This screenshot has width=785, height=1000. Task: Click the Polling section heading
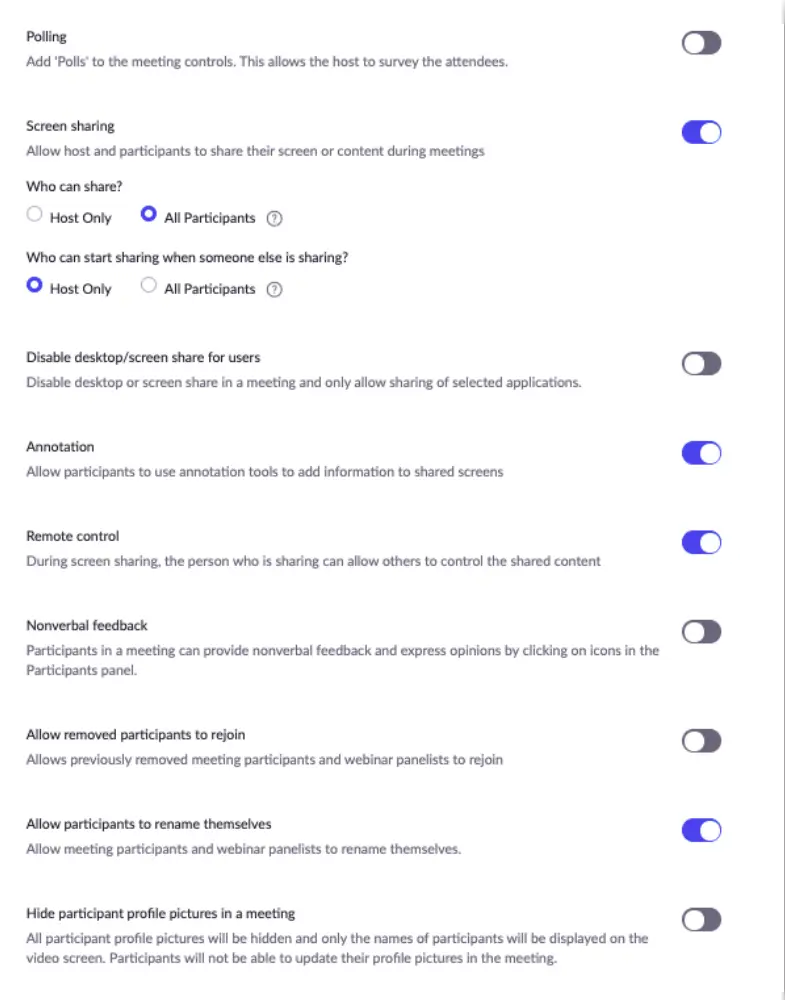[x=46, y=36]
